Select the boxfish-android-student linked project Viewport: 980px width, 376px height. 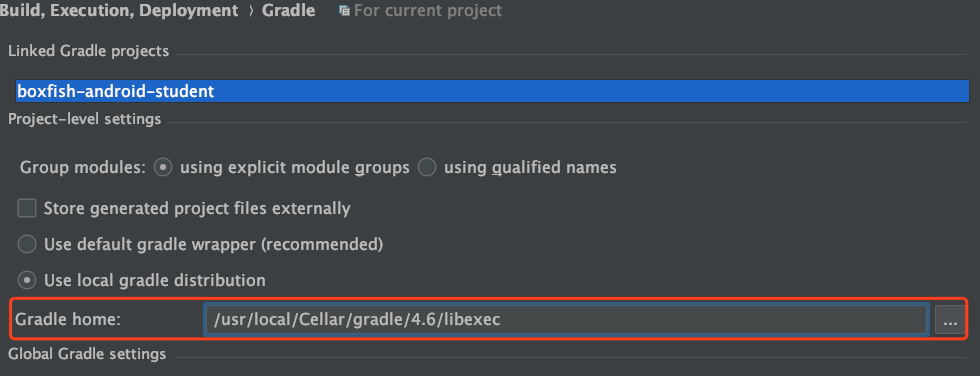492,91
